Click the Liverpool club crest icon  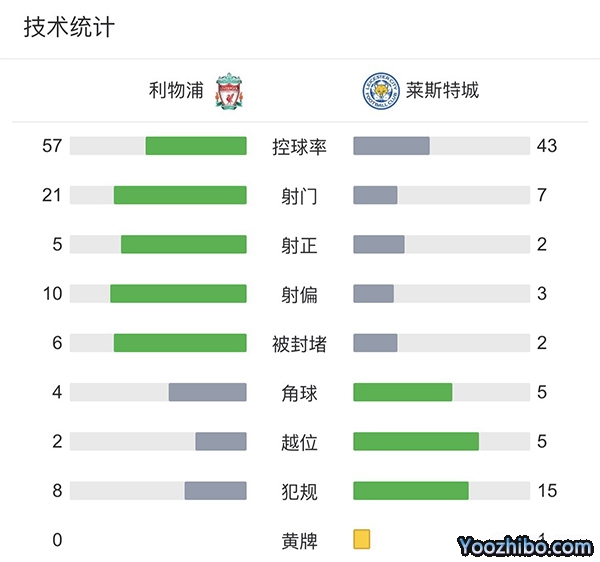click(x=230, y=91)
